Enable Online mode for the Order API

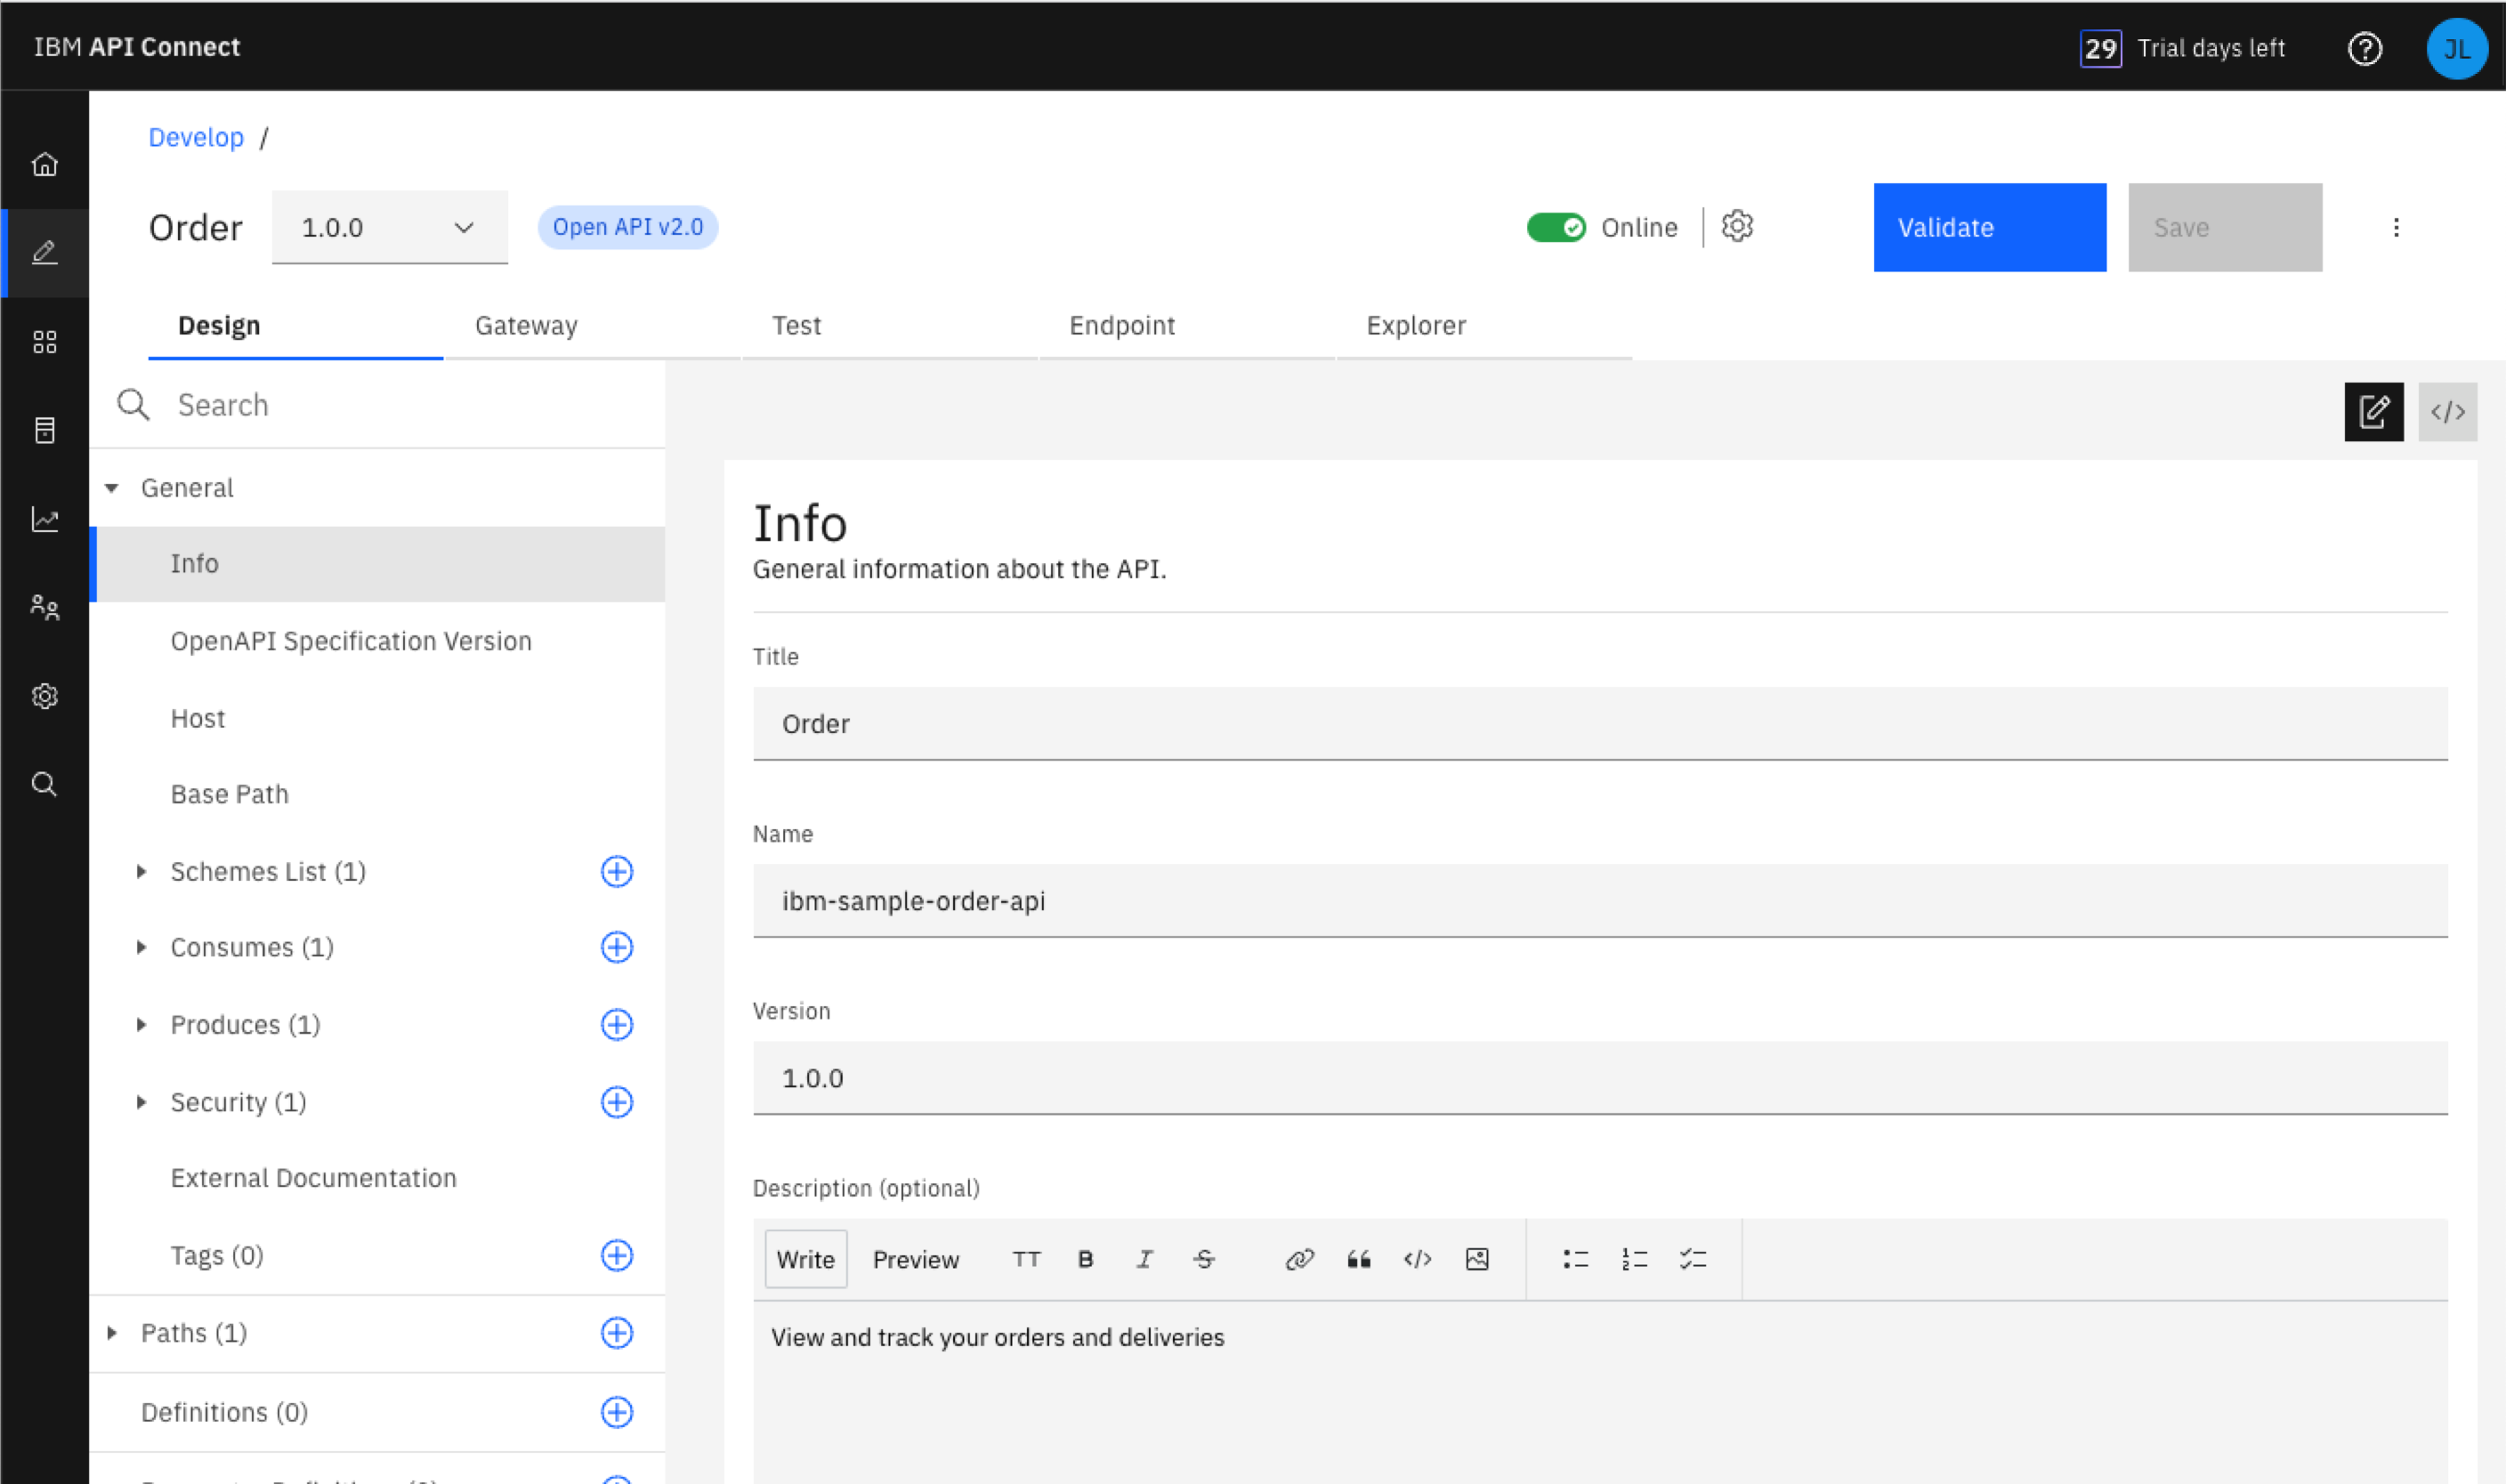pos(1556,226)
